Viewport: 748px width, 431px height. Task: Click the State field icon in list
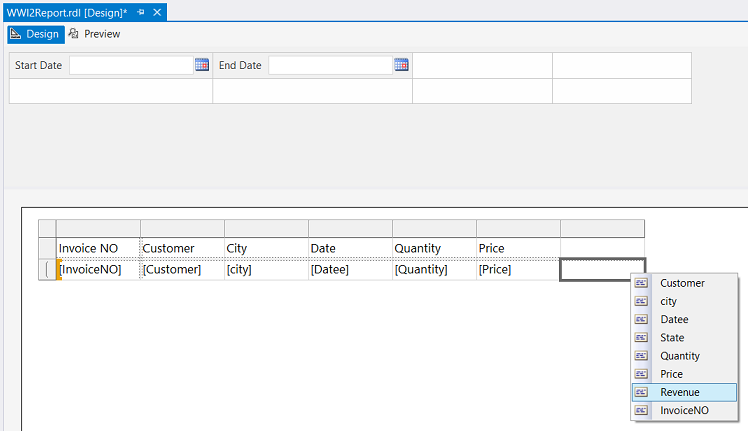click(x=641, y=337)
